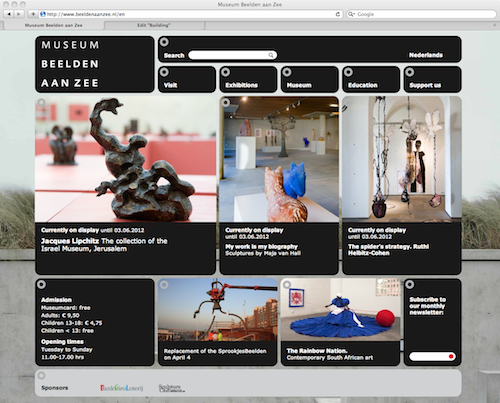Click the blue dress Rainbow Nation photo
Screen dimensions: 500x403
340,310
